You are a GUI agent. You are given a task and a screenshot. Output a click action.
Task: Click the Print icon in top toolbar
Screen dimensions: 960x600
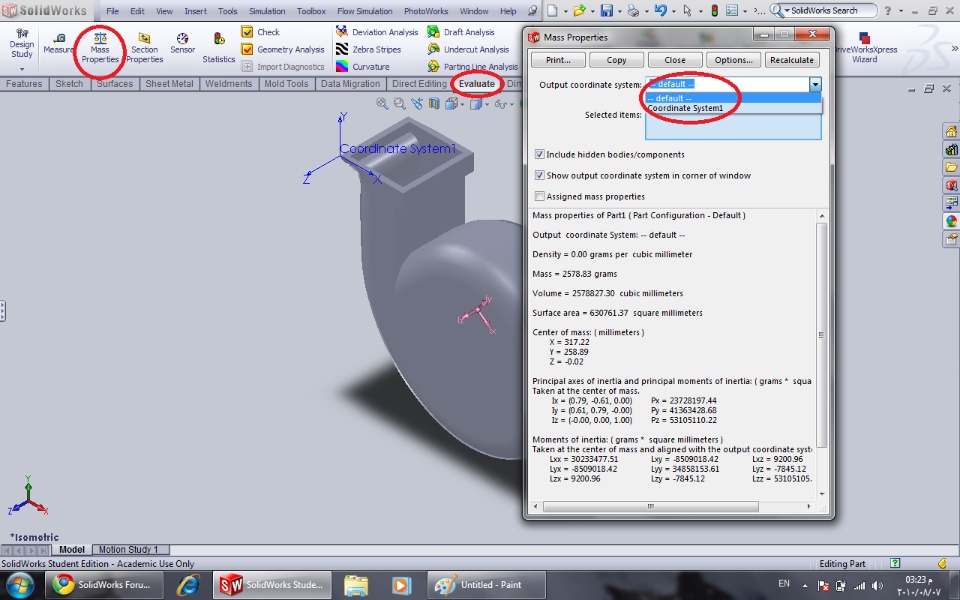click(633, 10)
